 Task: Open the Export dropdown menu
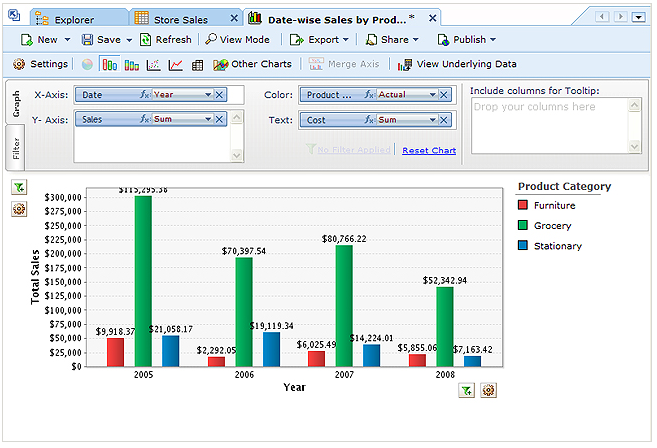click(319, 39)
